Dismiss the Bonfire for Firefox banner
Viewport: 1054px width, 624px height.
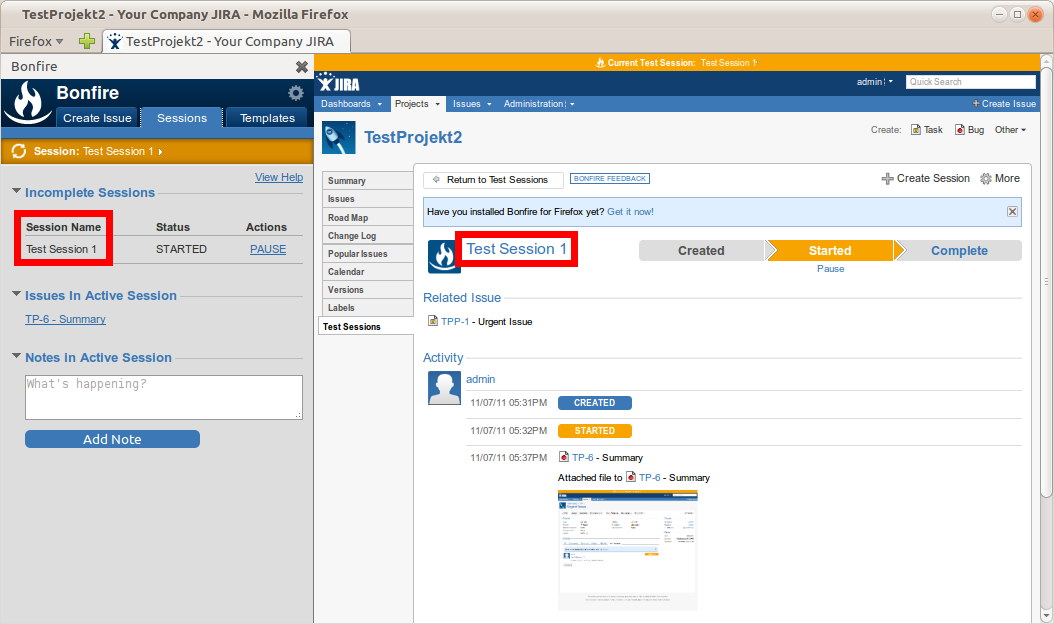click(1012, 212)
